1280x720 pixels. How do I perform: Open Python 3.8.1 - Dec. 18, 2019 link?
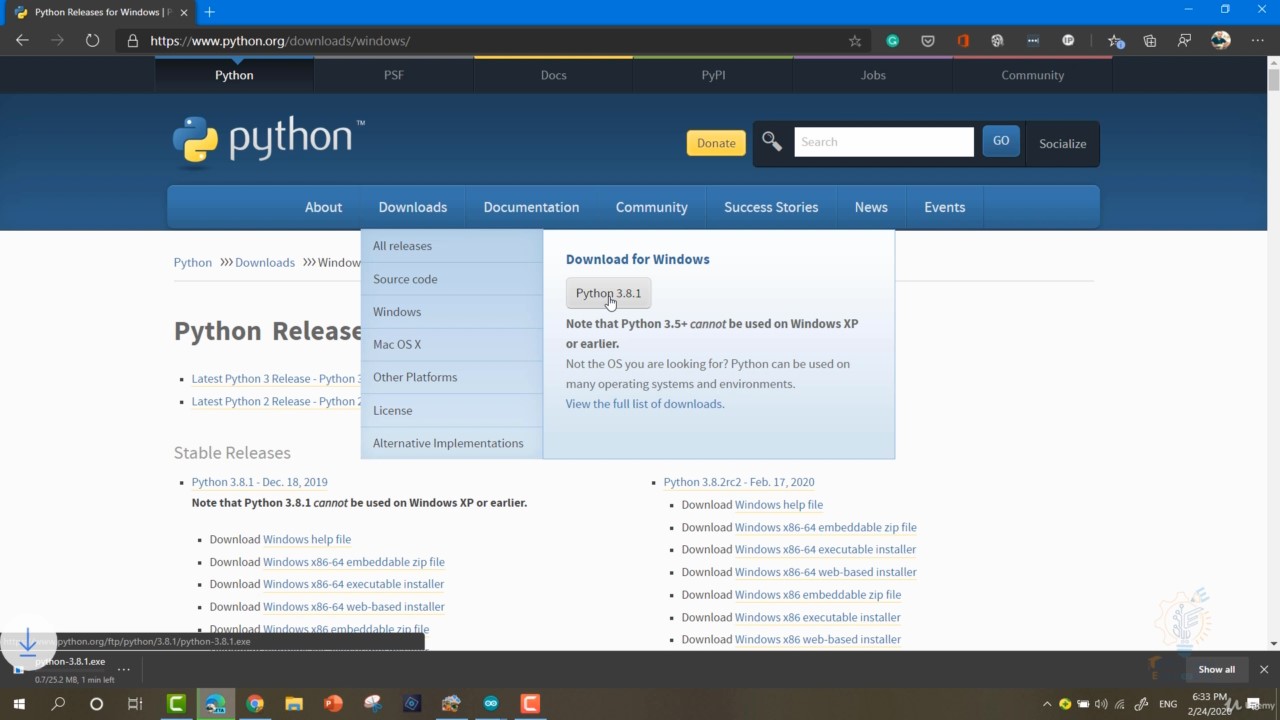260,482
